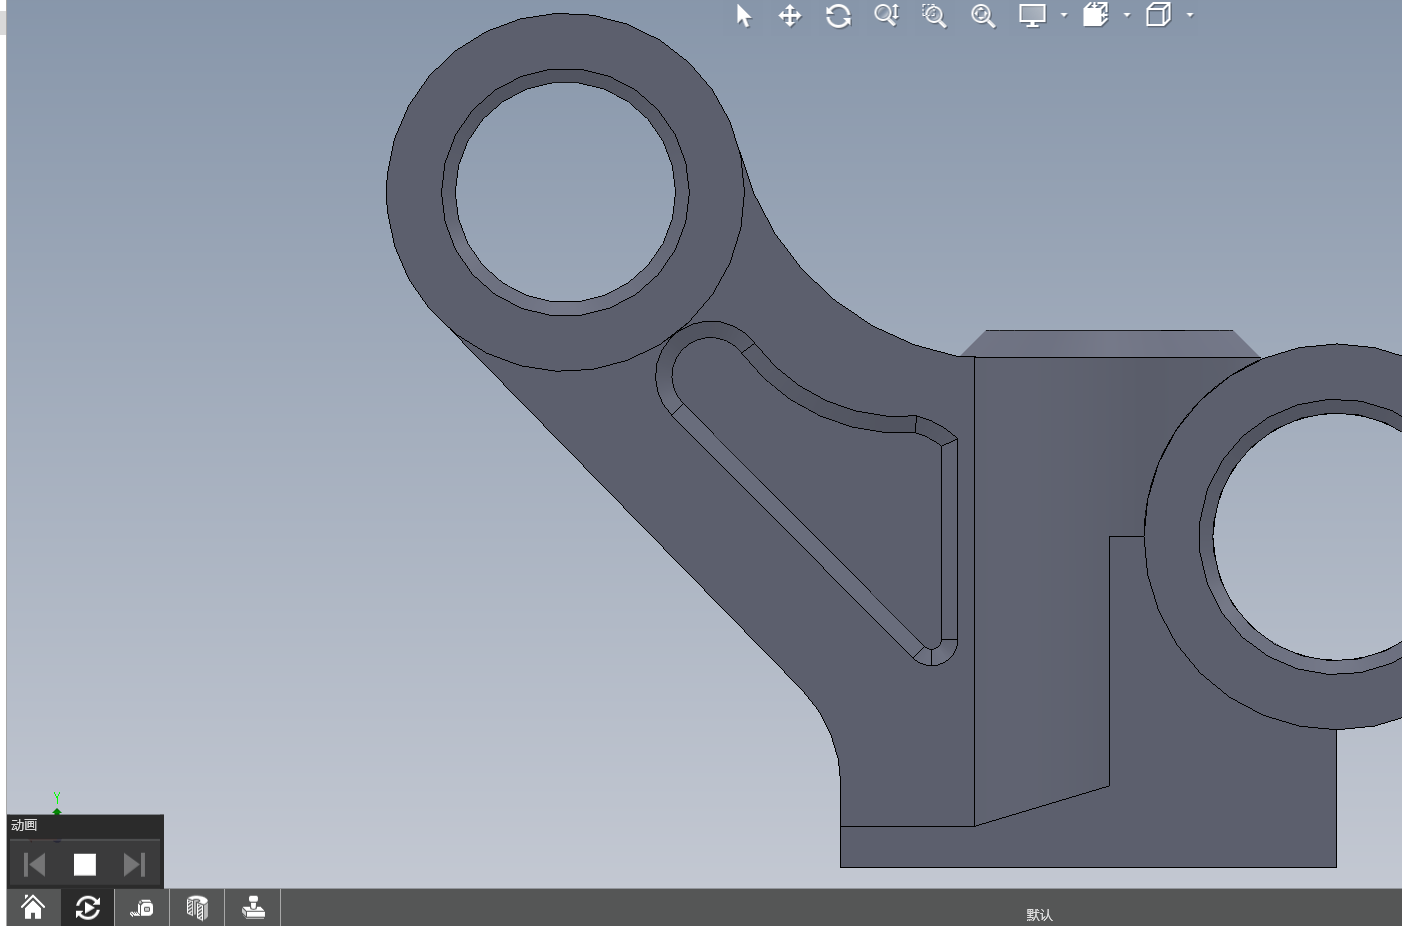Activate the rotate view tool
The width and height of the screenshot is (1402, 926).
[838, 16]
